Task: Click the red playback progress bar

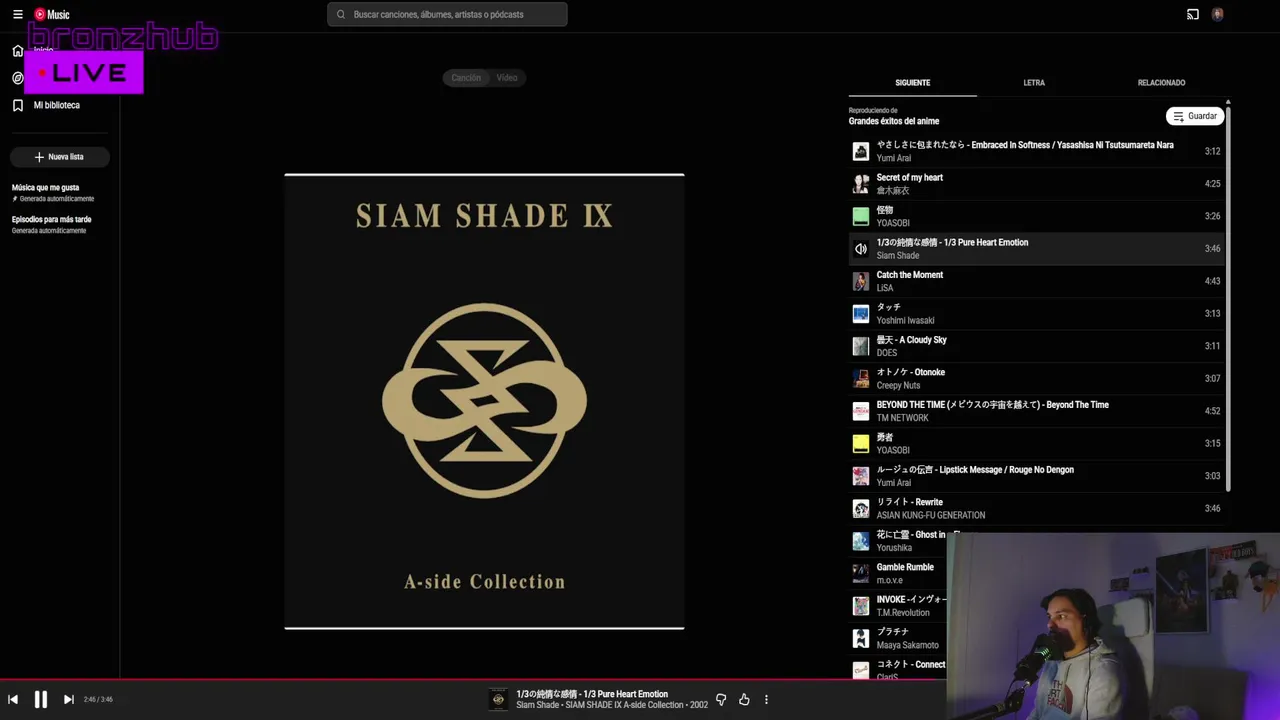Action: (472, 680)
